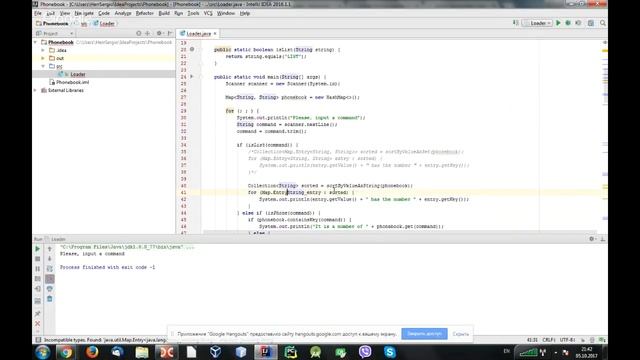Viewport: 640px width, 360px height.
Task: Hide the Run tool window
Action: coord(603,239)
